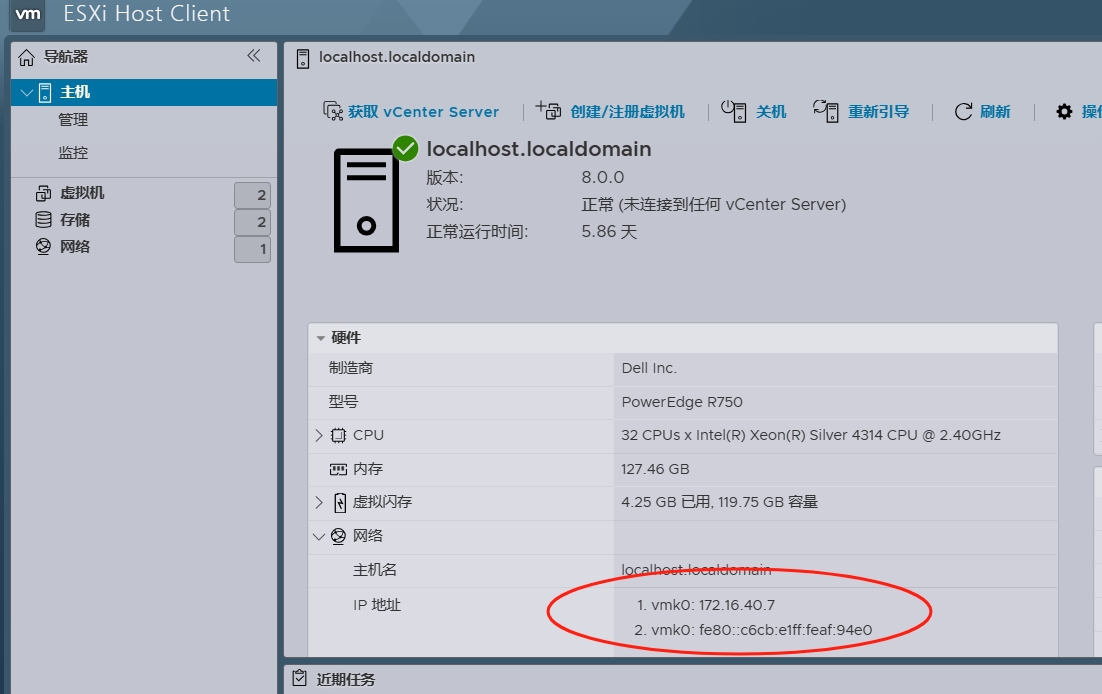Click the 刷新 refresh icon
This screenshot has height=694, width=1102.
[964, 112]
